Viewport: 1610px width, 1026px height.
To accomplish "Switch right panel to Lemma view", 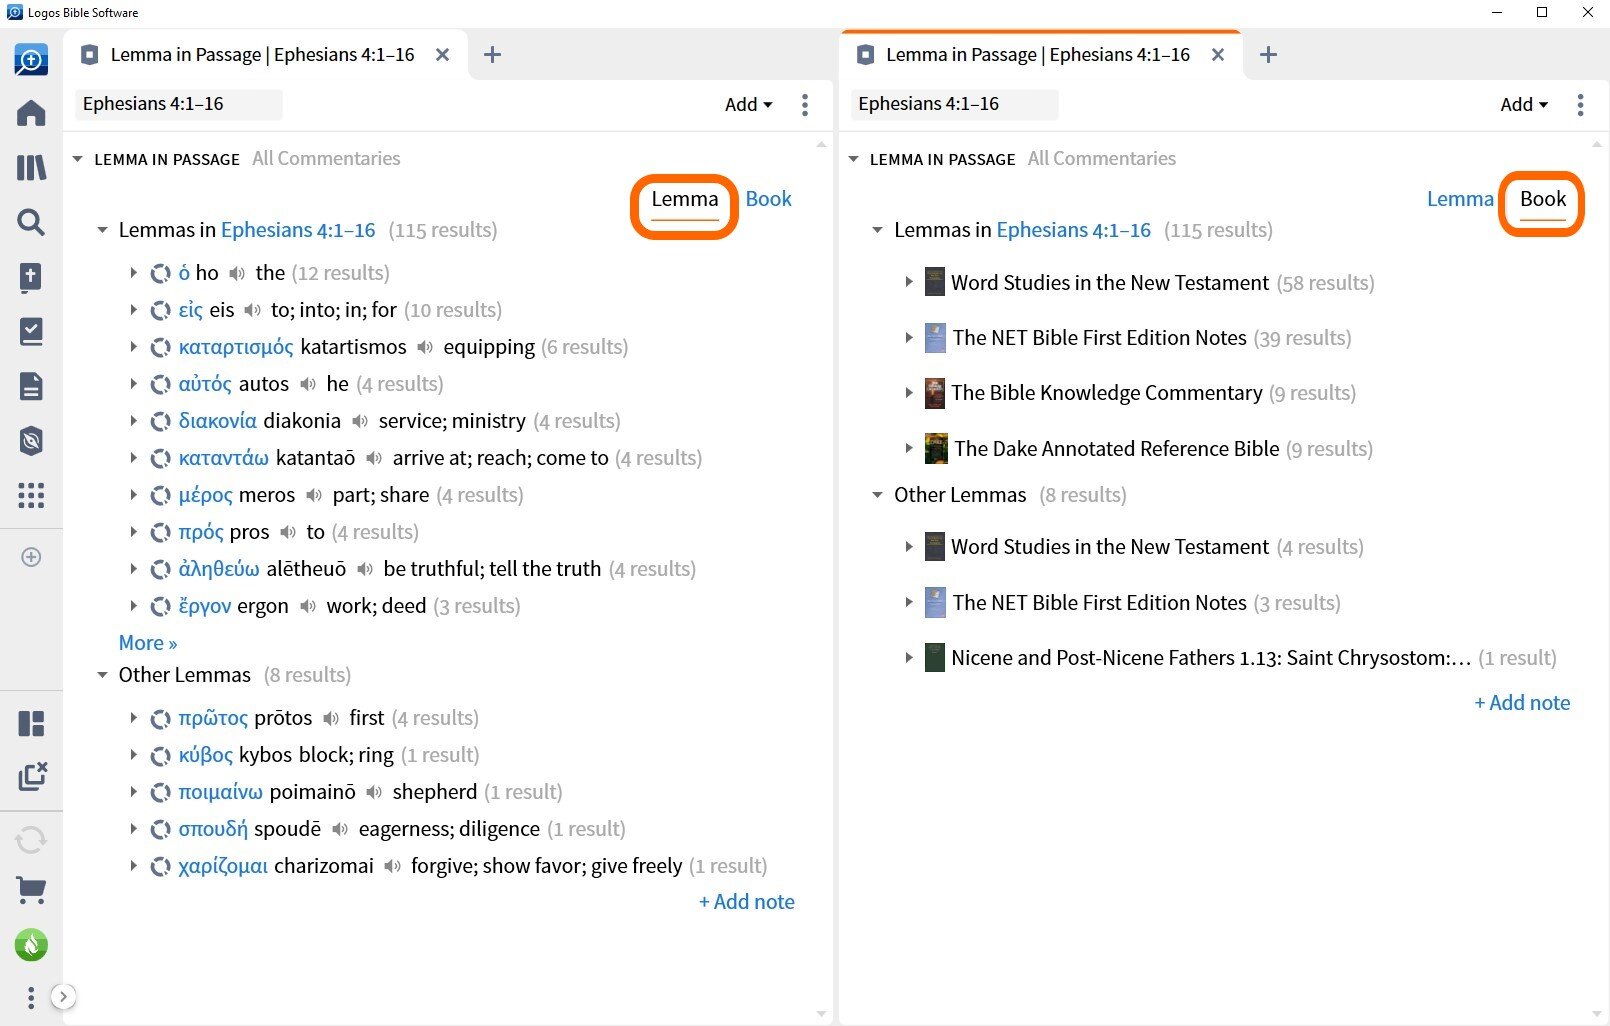I will pyautogui.click(x=1459, y=199).
